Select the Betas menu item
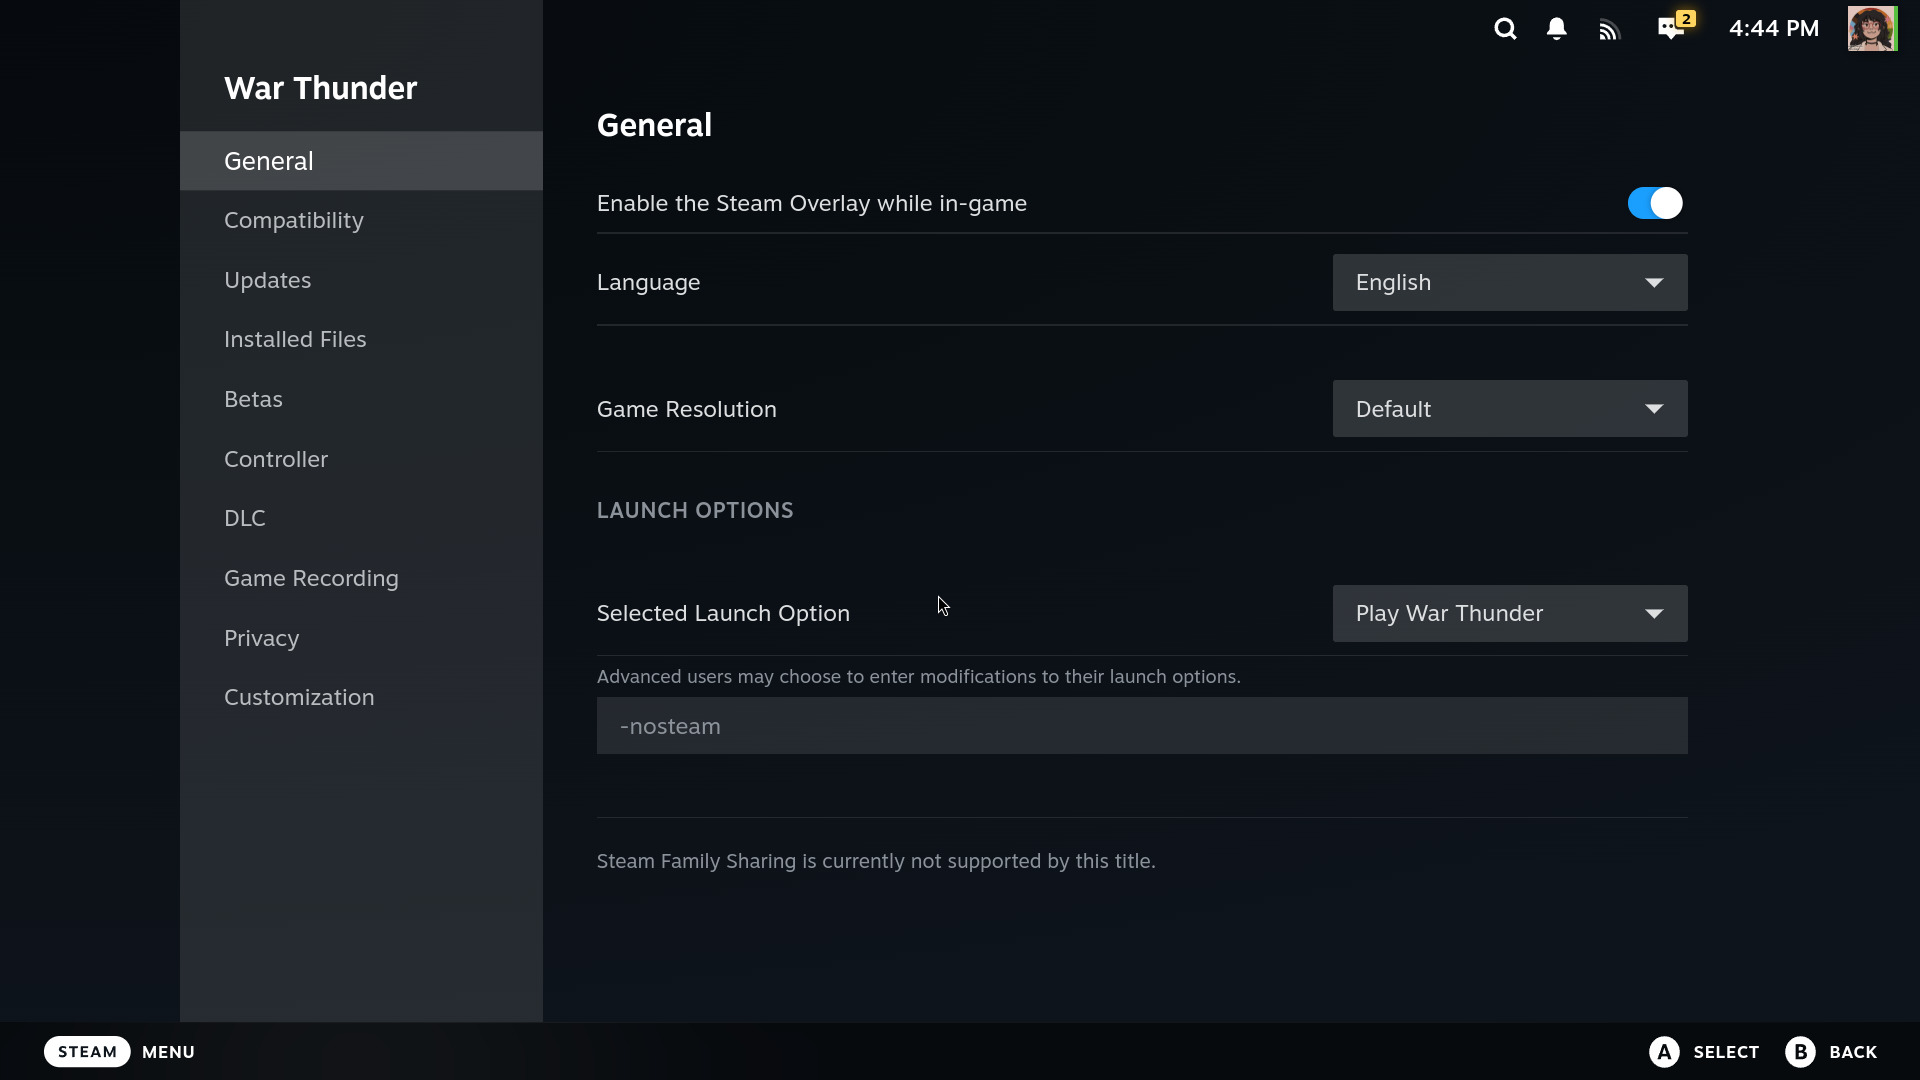Screen dimensions: 1920x1080 [253, 399]
